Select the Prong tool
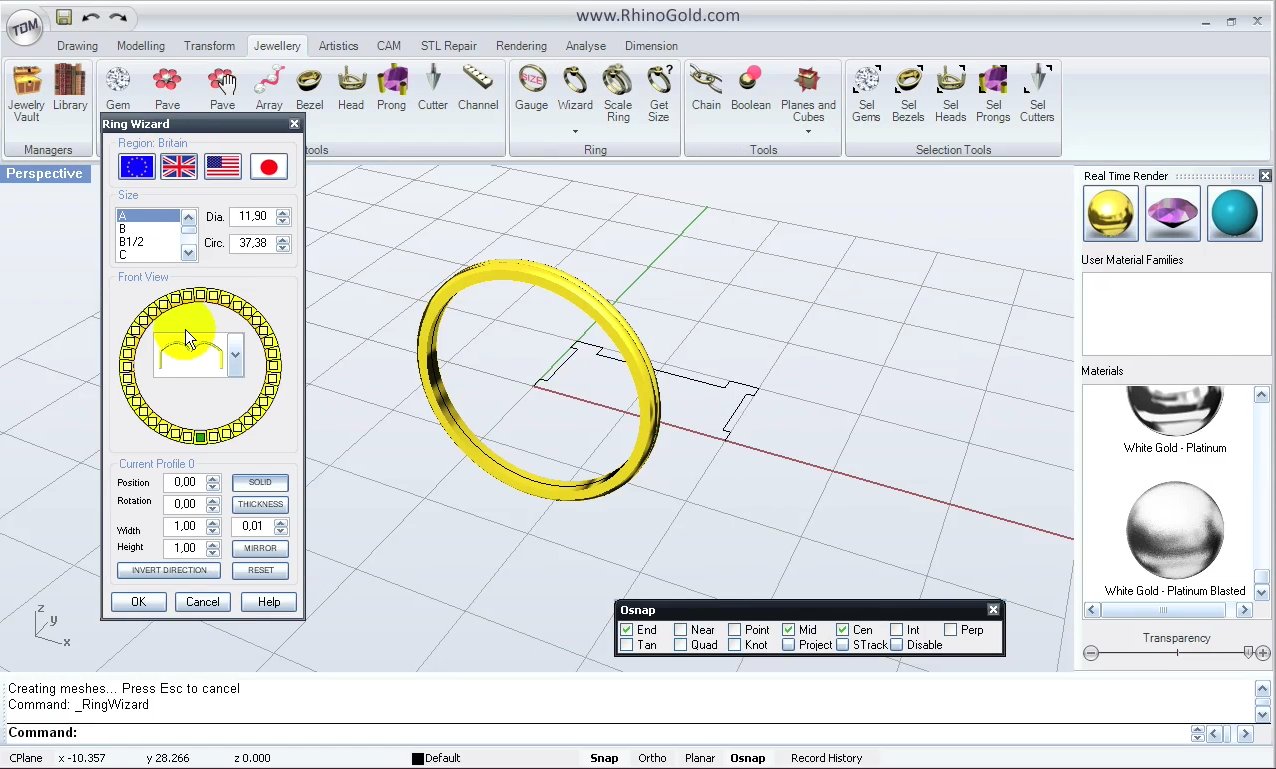This screenshot has height=769, width=1276. pos(391,88)
